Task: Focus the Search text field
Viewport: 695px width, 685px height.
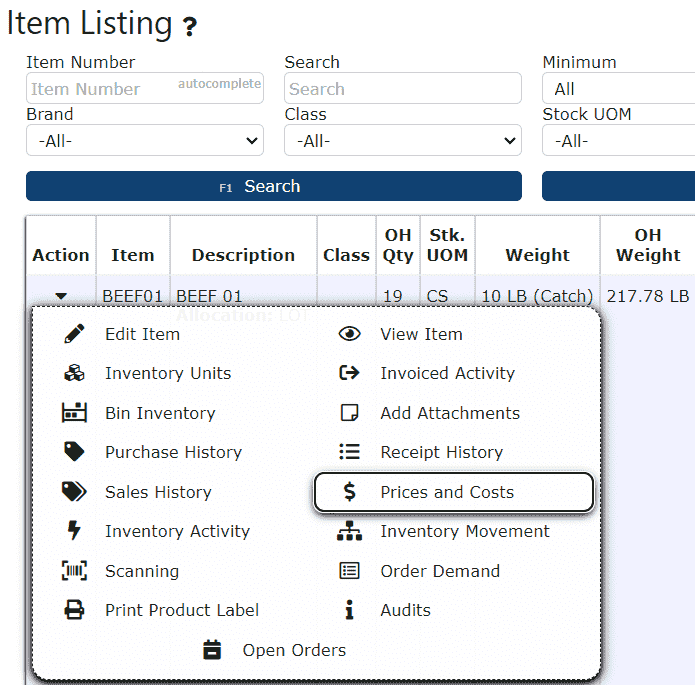Action: pyautogui.click(x=402, y=88)
